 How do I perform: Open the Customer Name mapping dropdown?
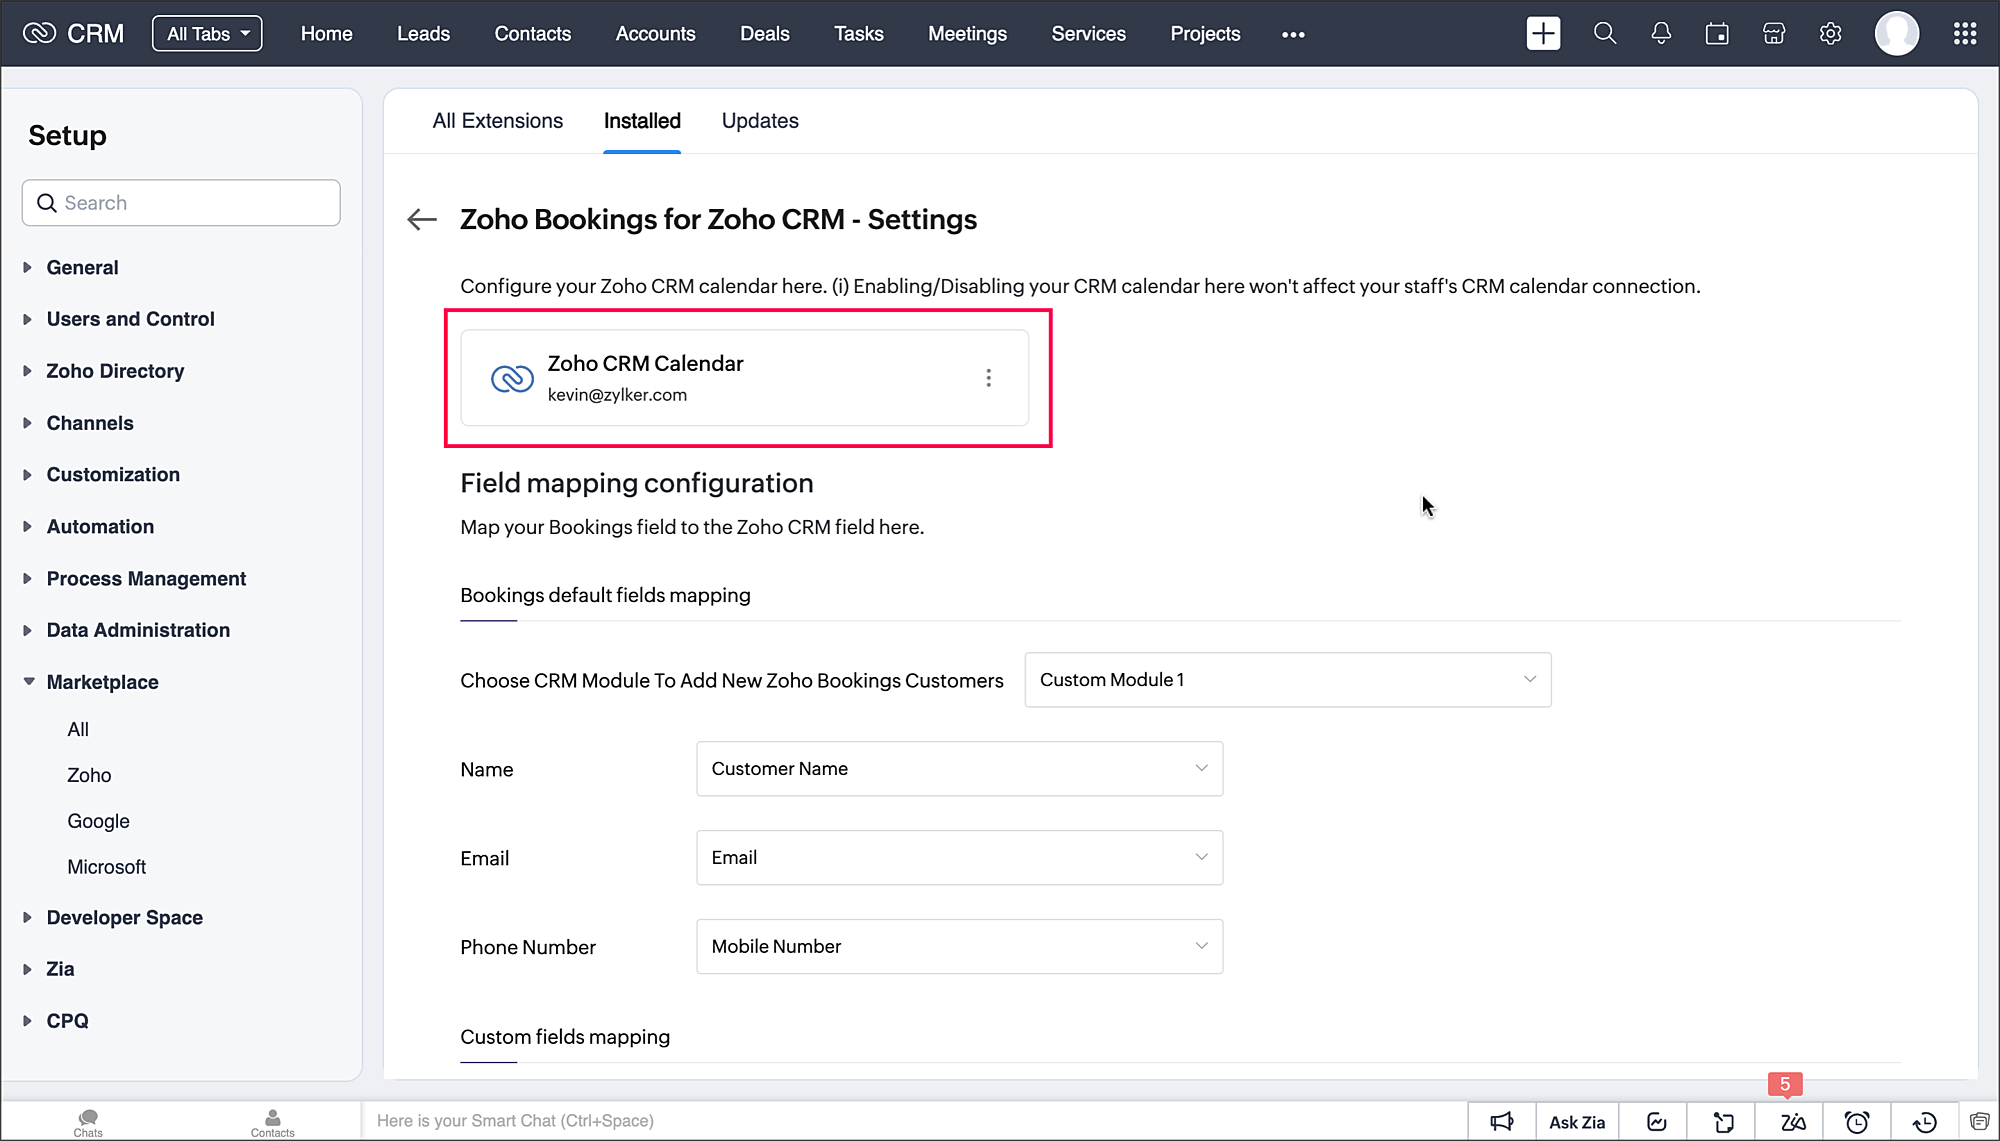point(959,769)
